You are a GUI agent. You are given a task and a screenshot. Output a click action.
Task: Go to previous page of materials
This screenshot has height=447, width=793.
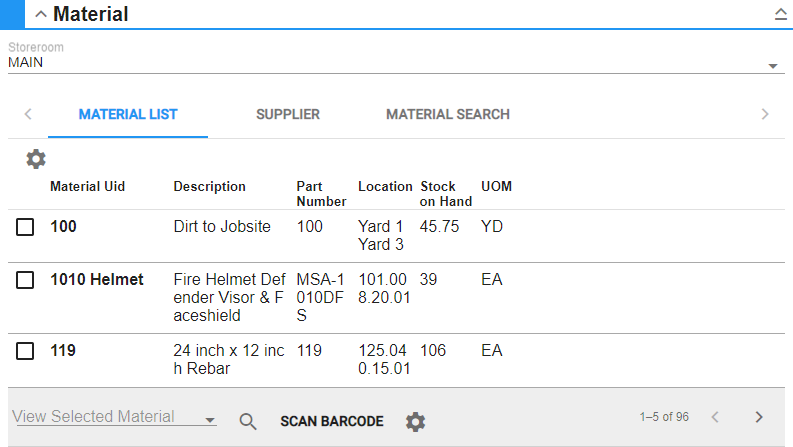coord(714,417)
